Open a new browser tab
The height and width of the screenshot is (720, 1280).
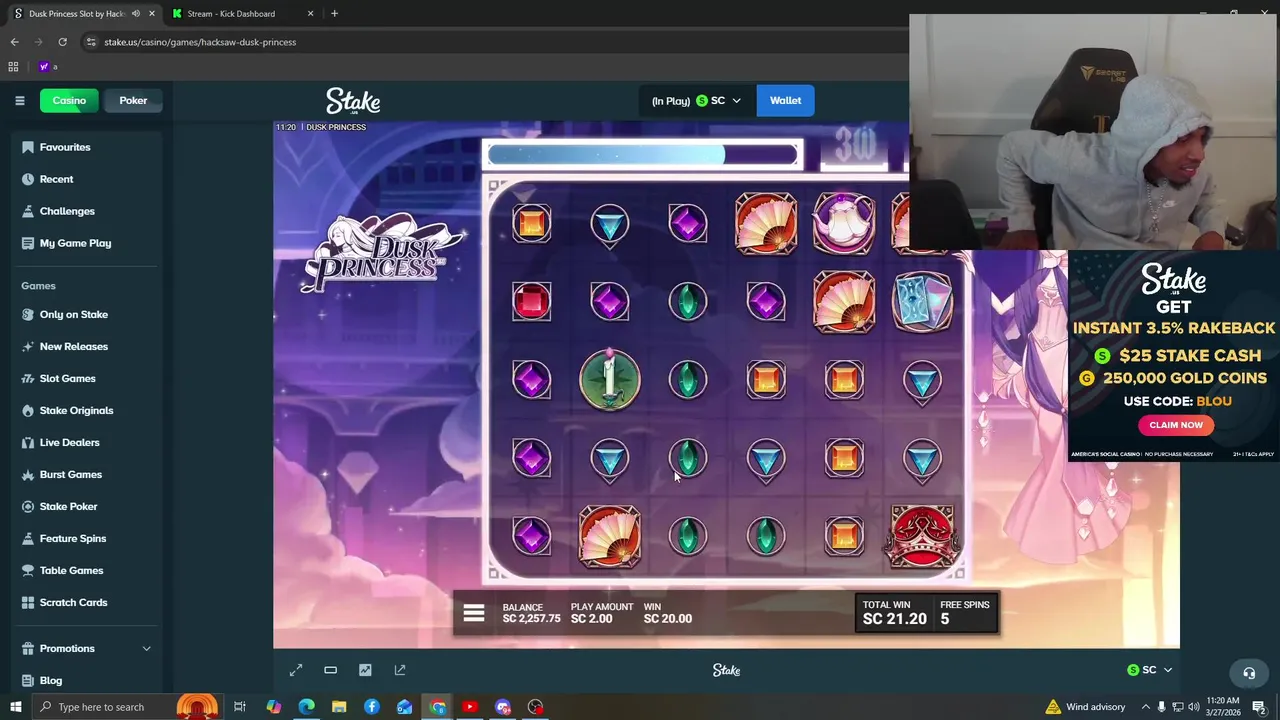pyautogui.click(x=334, y=14)
